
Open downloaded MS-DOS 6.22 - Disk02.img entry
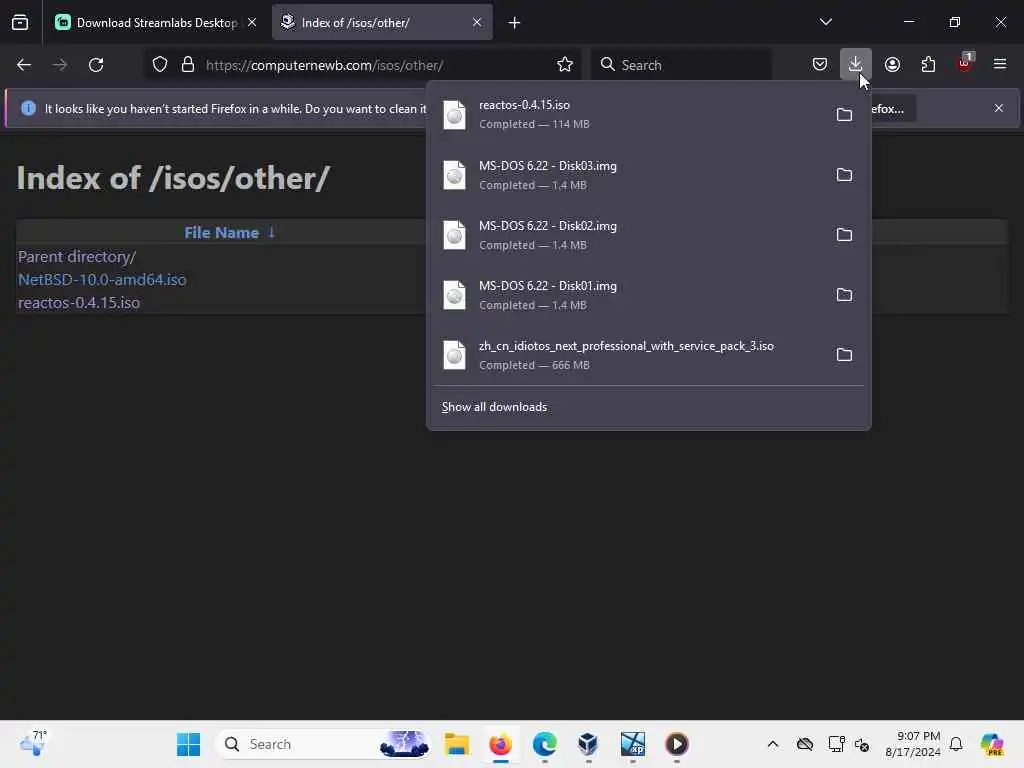coord(629,235)
